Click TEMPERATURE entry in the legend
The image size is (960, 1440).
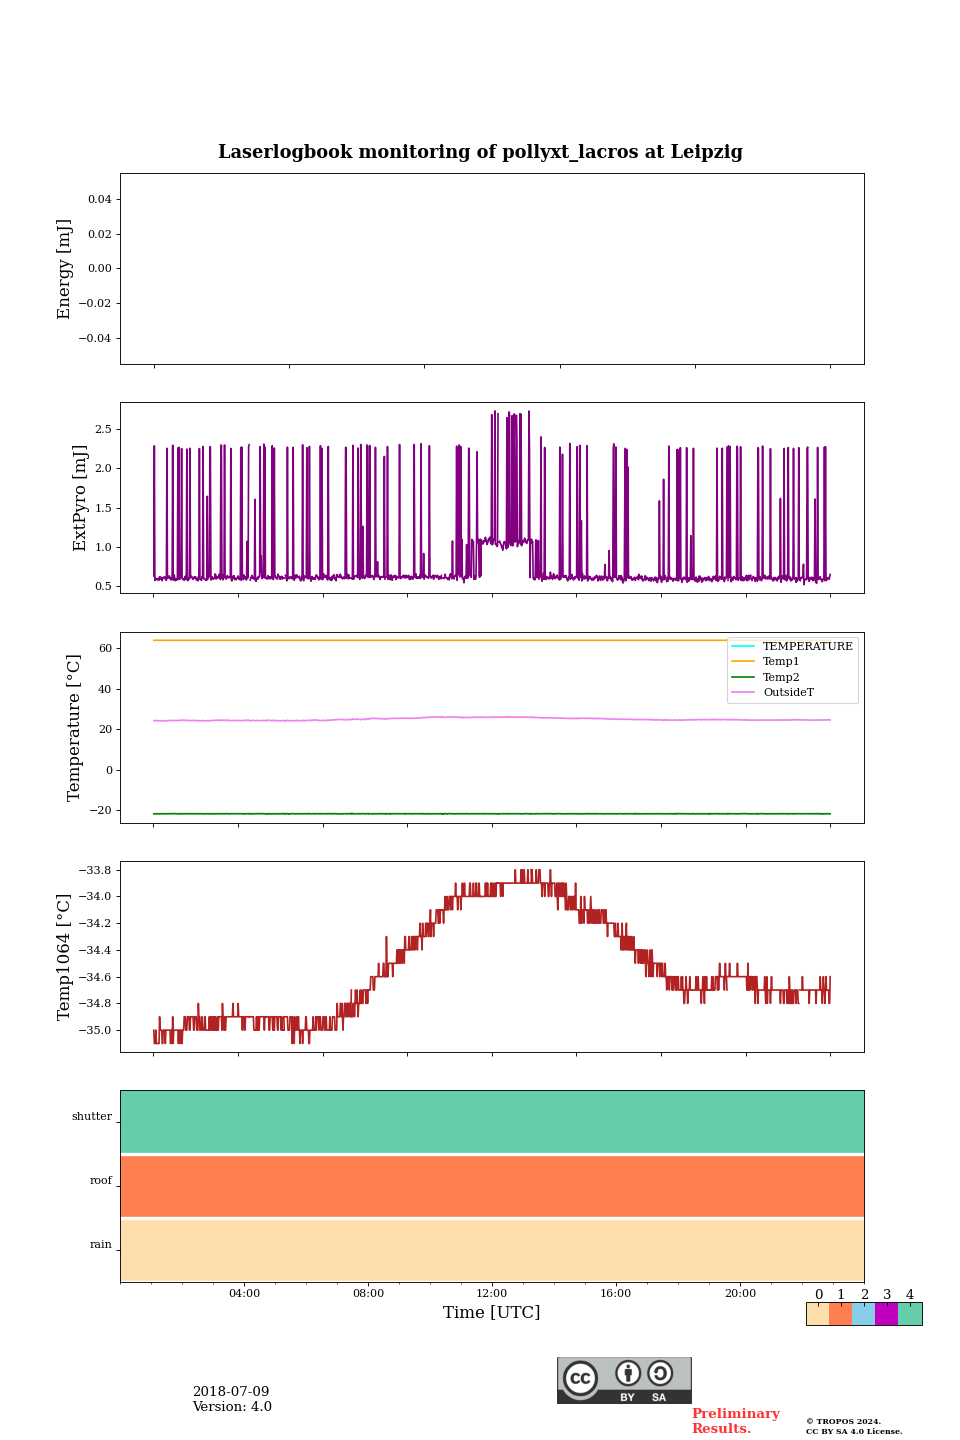tap(793, 646)
